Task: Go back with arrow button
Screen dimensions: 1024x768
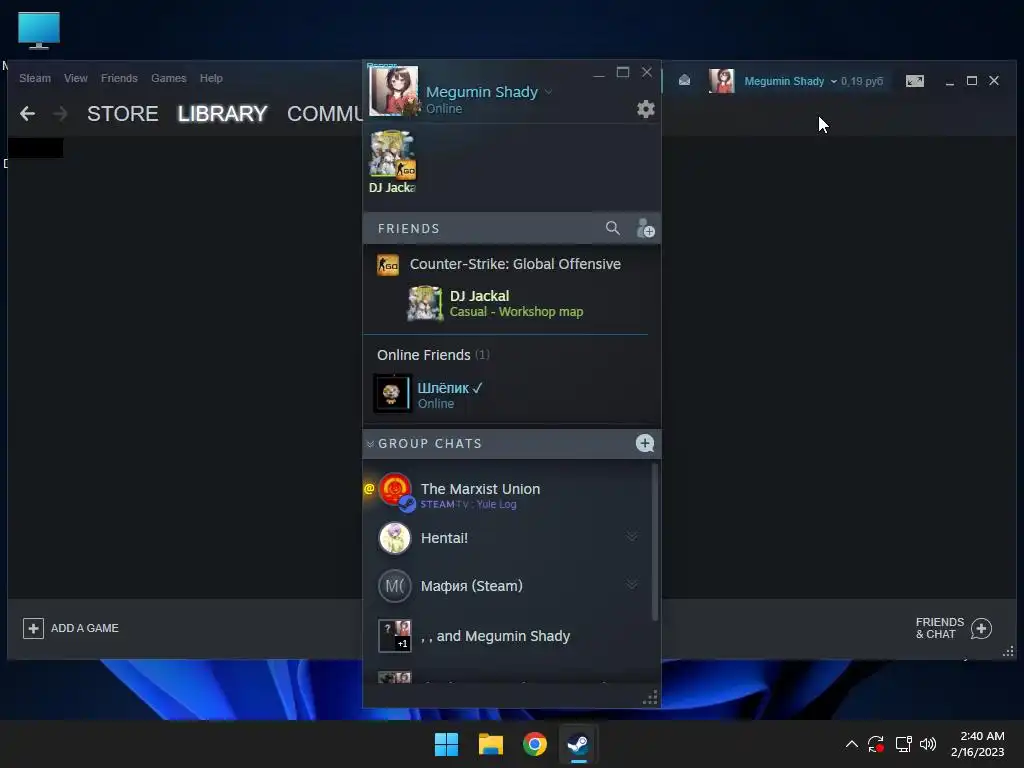Action: (27, 114)
